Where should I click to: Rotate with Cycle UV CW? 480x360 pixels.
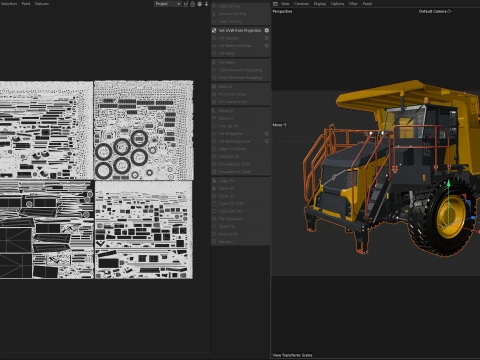[240, 211]
